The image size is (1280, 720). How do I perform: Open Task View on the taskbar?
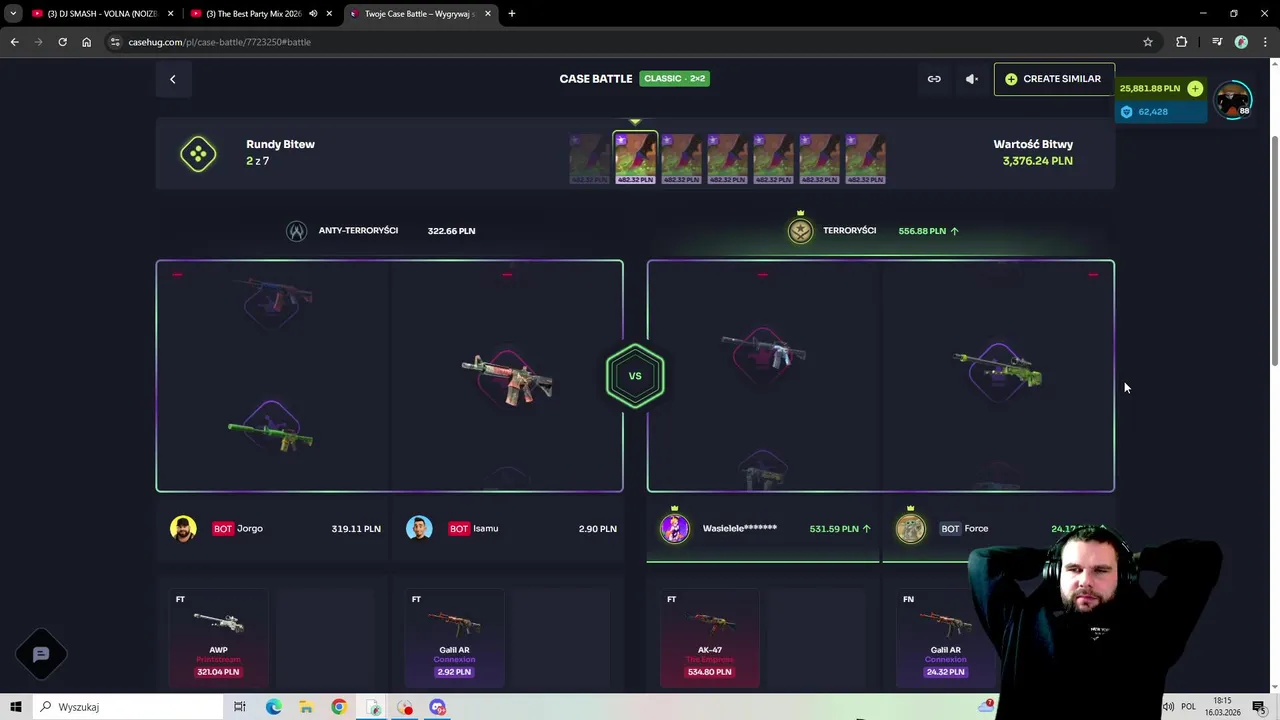click(240, 707)
